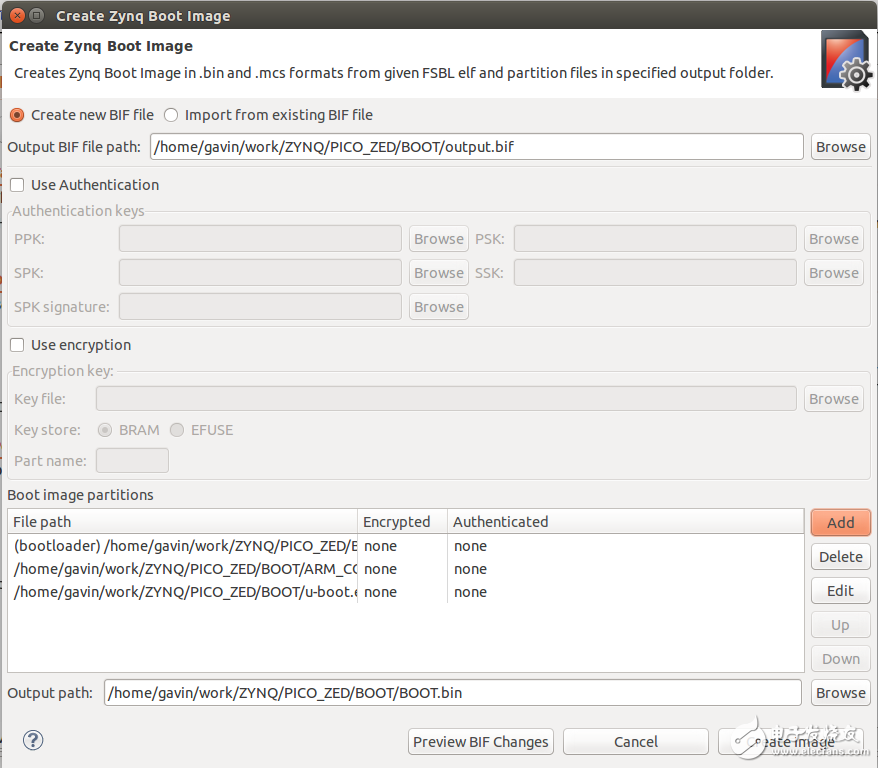
Task: Enable the Use encryption checkbox
Action: [x=17, y=345]
